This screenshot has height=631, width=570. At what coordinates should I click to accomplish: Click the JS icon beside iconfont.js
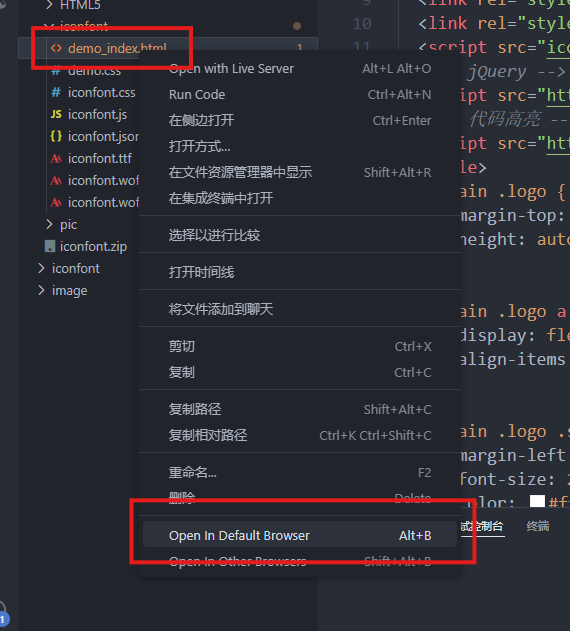(56, 114)
